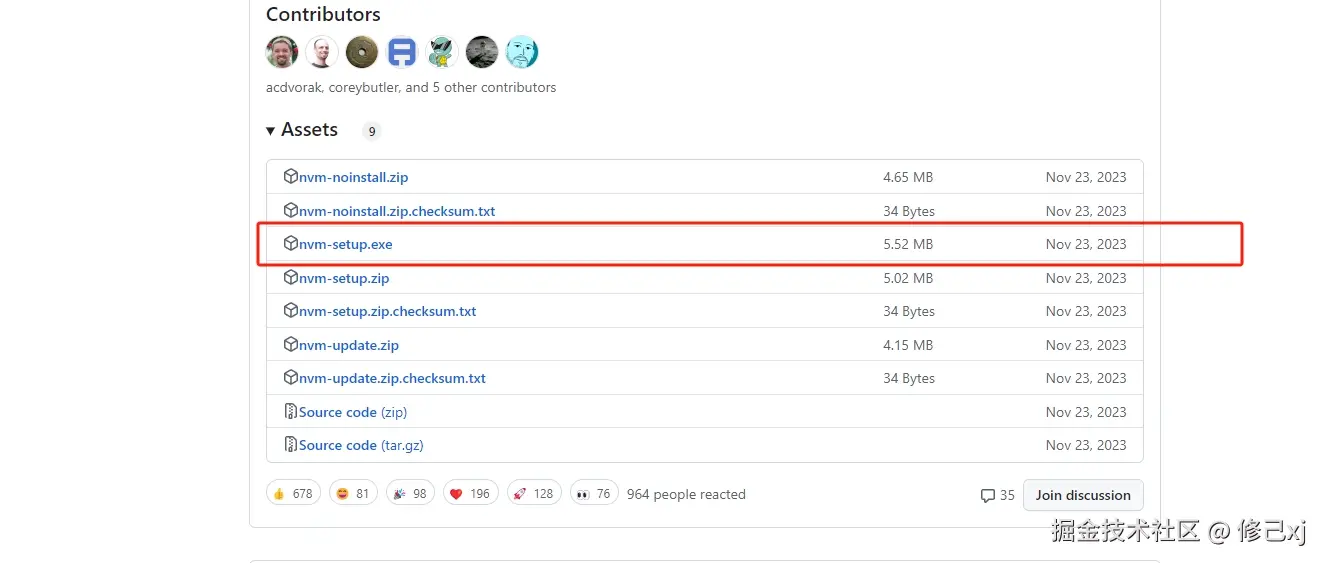React with thumbs up (678)
This screenshot has height=563, width=1324.
click(293, 493)
